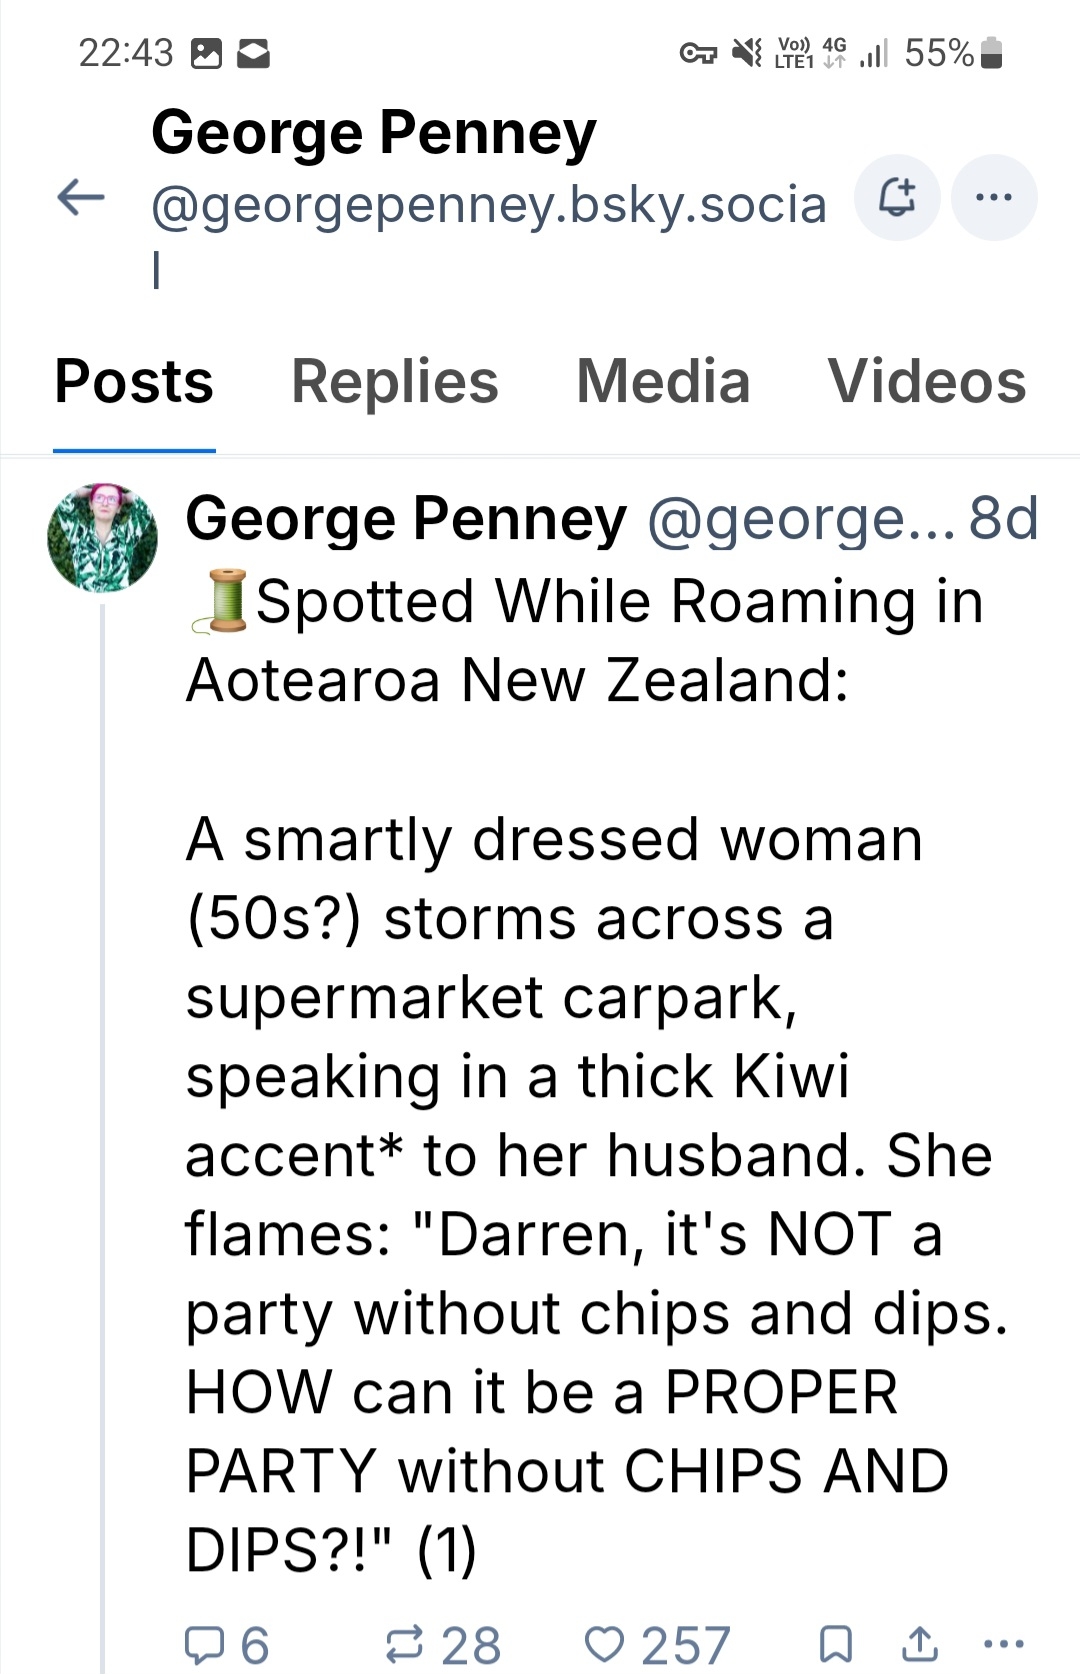Like the post with heart icon

tap(604, 1643)
